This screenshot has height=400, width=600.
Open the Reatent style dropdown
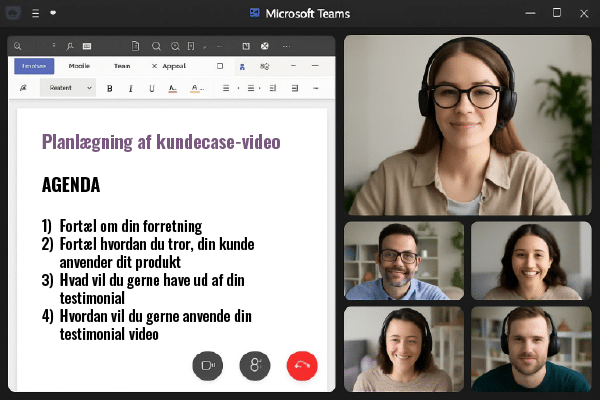click(68, 88)
